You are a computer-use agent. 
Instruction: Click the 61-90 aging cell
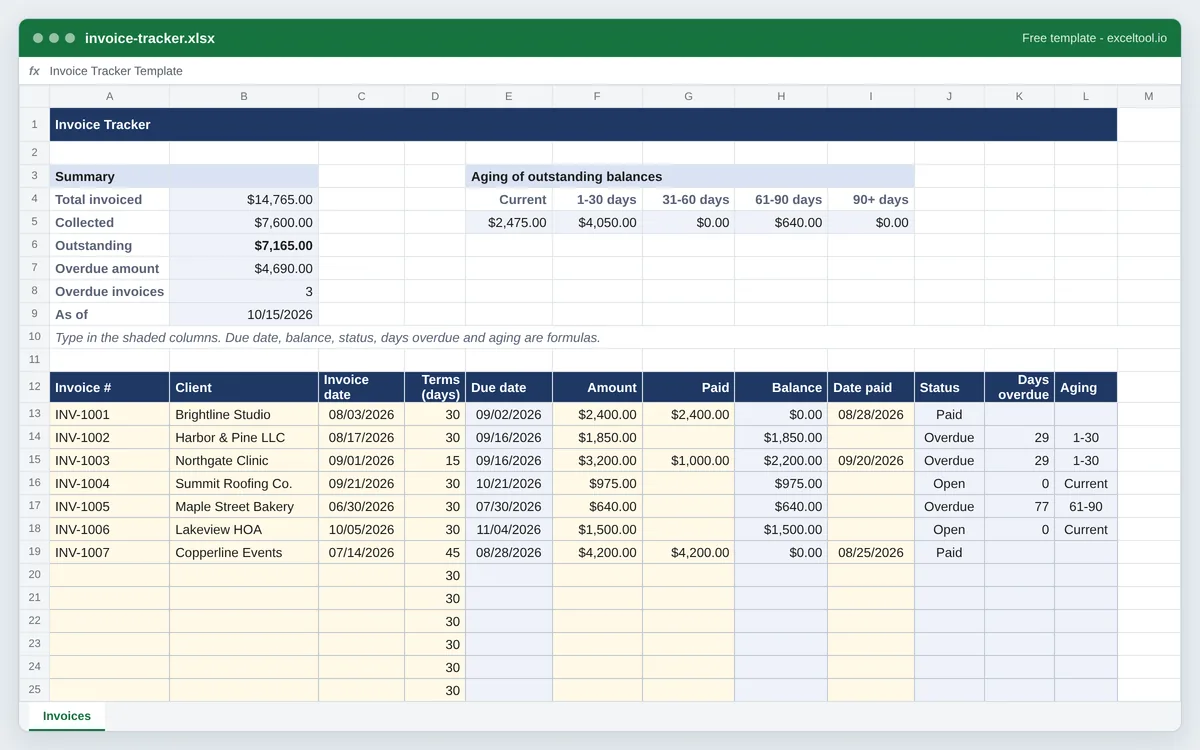point(1086,506)
